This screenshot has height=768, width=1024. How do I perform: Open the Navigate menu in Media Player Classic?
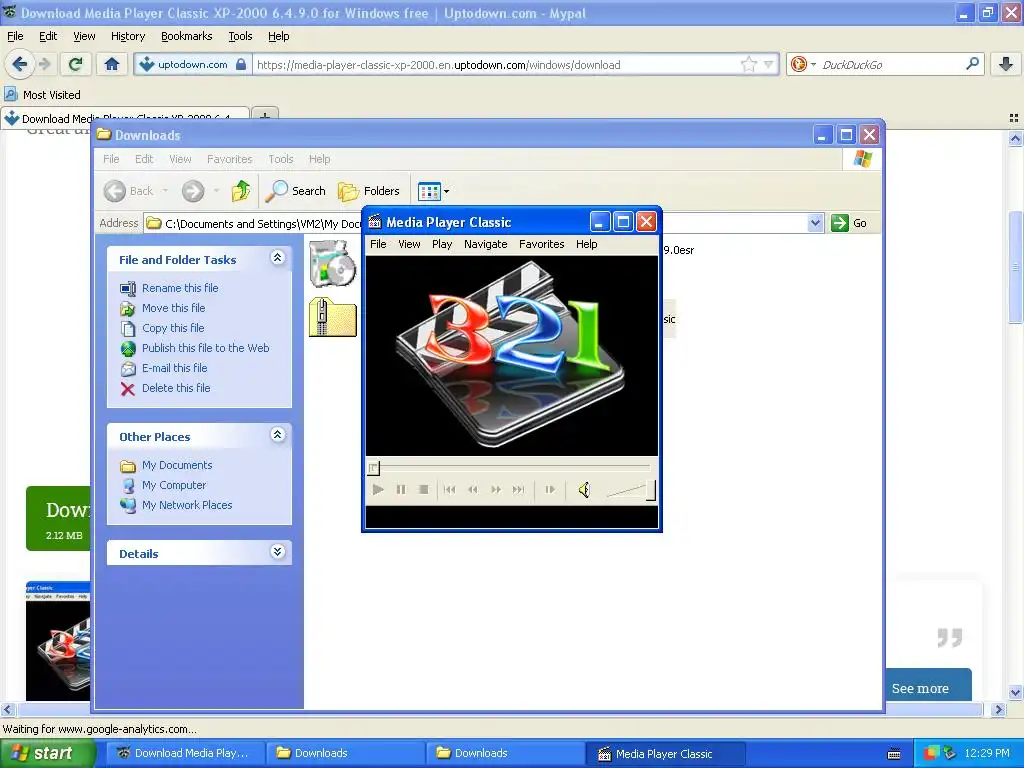(x=485, y=244)
